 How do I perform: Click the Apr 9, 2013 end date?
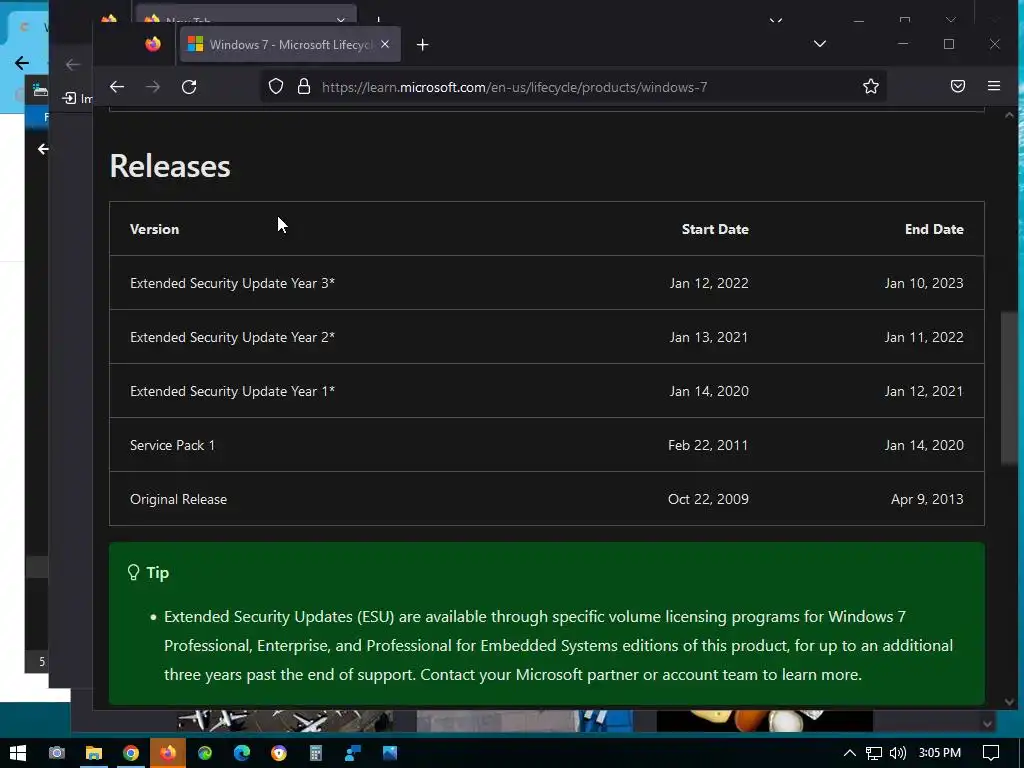coord(927,500)
